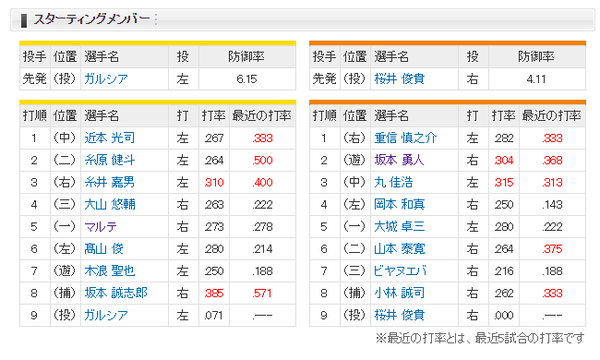Viewport: 600px width, 360px height.
Task: Open ガルシア link in the starting pitcher table
Action: click(x=106, y=79)
